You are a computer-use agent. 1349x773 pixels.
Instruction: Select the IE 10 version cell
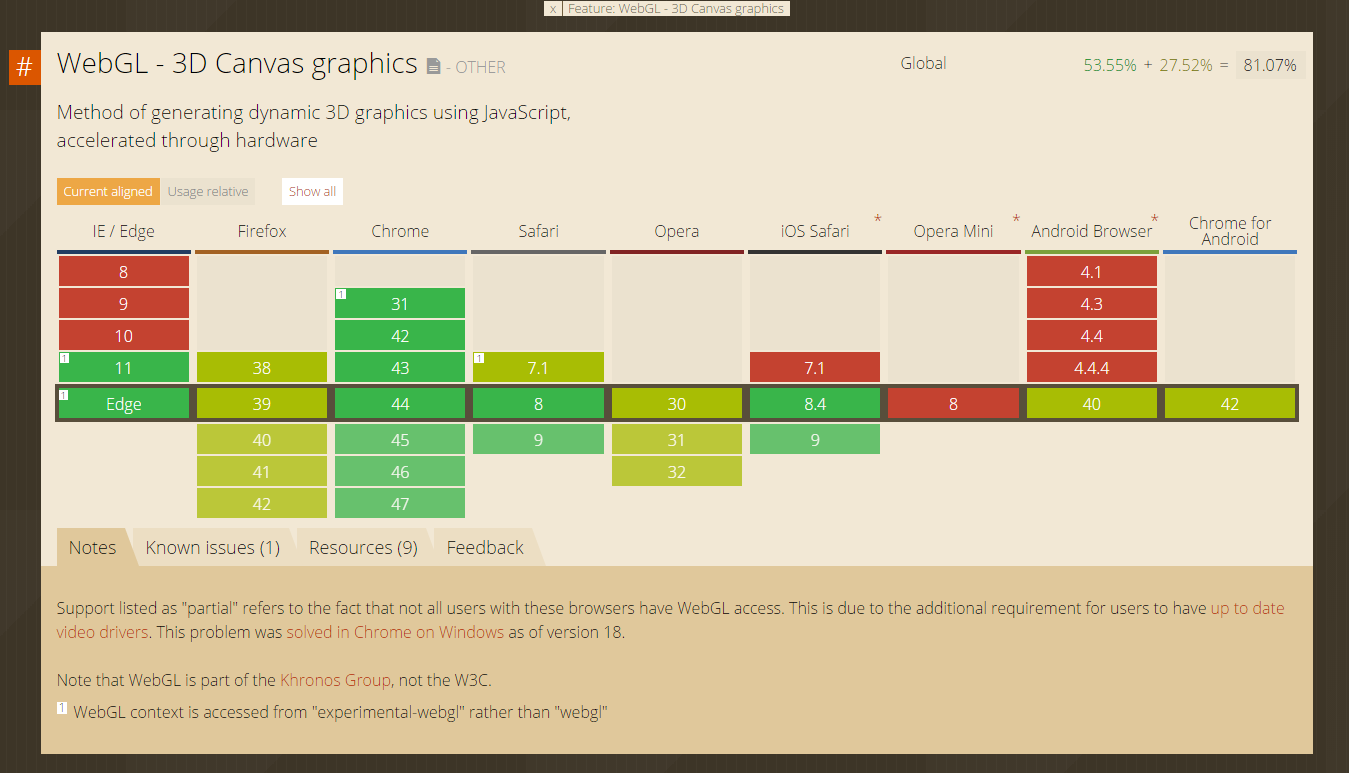[x=124, y=335]
